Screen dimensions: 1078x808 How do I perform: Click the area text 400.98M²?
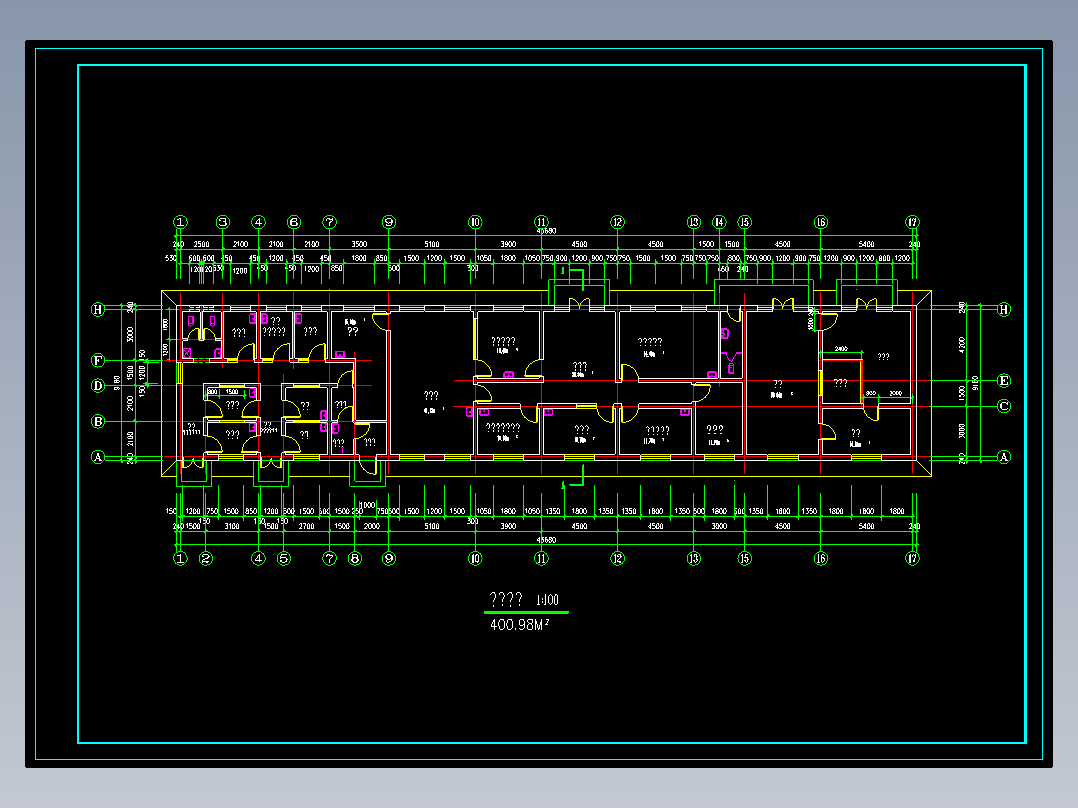pos(519,624)
